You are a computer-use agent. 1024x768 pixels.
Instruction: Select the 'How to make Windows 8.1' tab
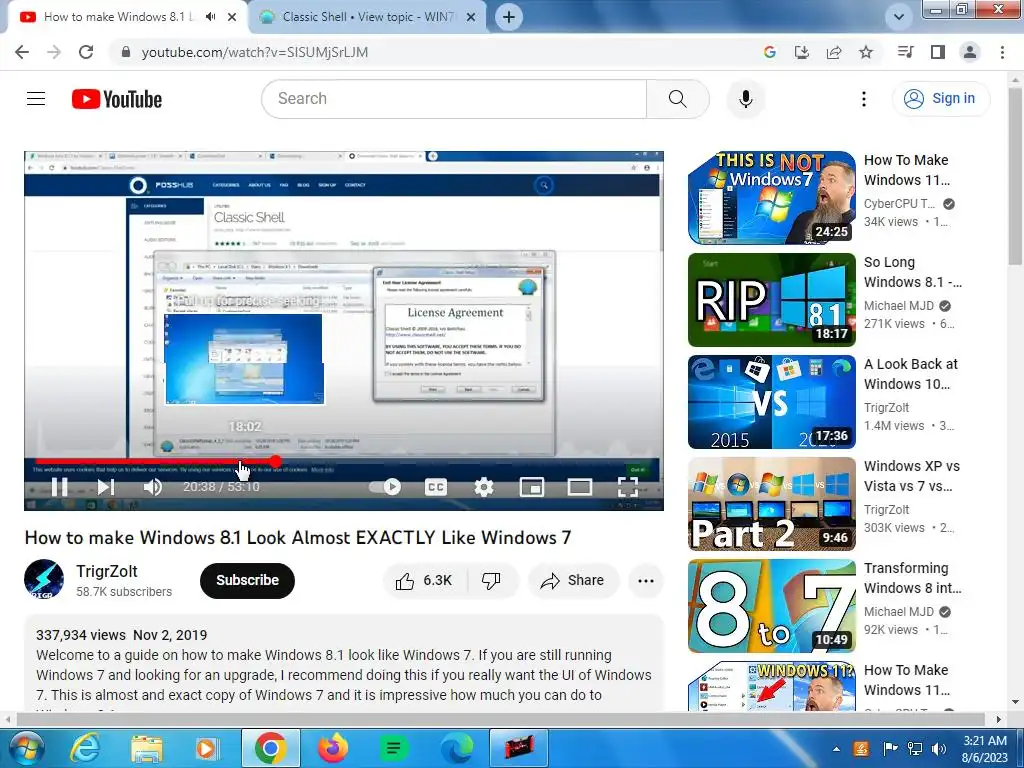(x=118, y=17)
